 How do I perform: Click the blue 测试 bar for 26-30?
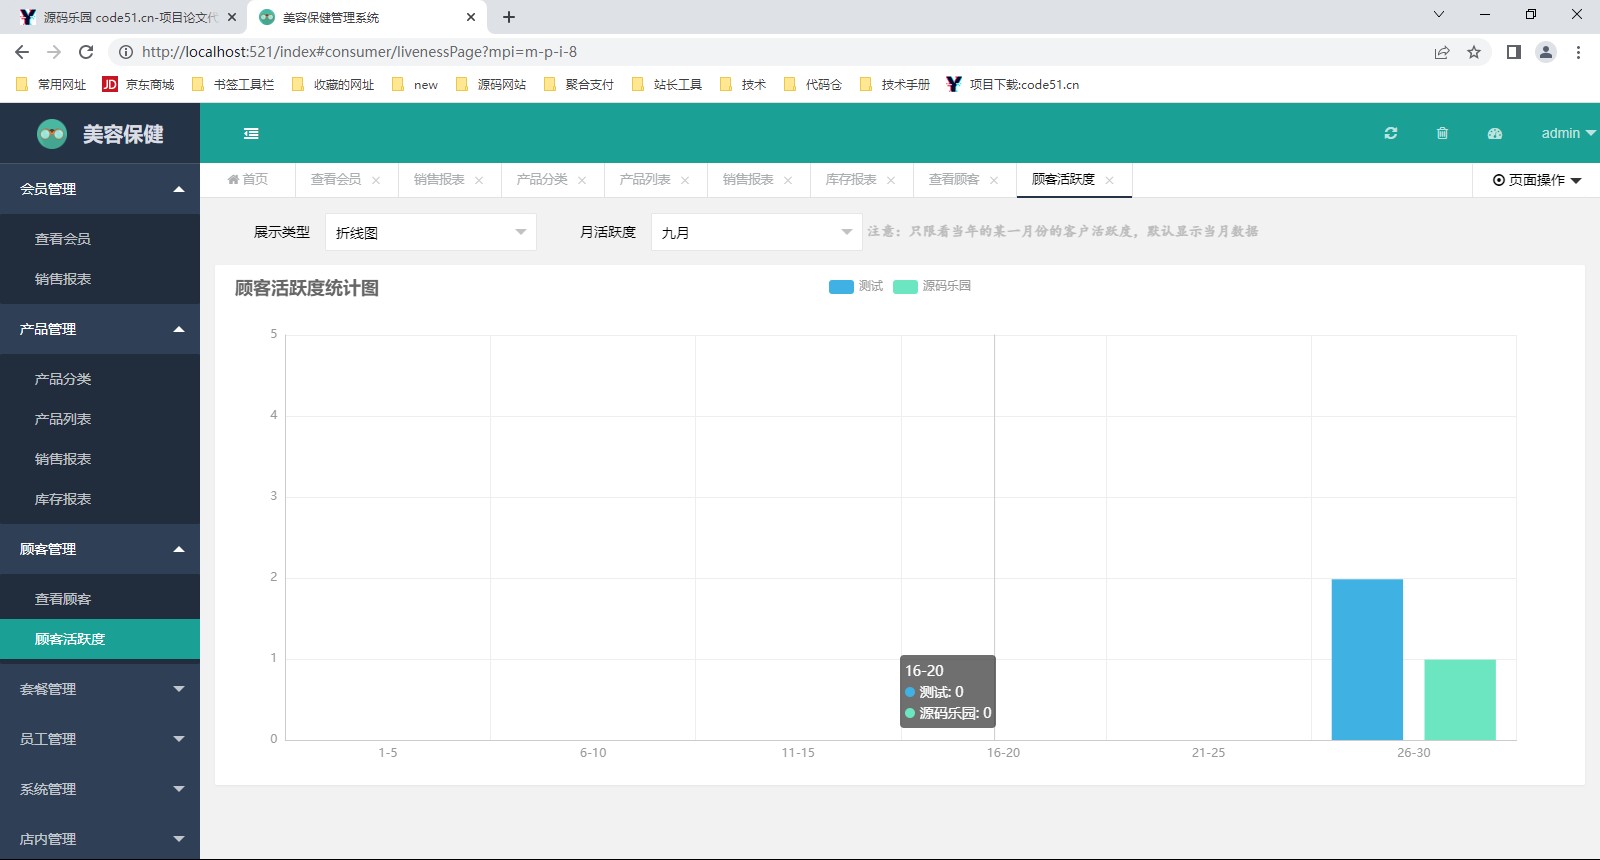pyautogui.click(x=1367, y=660)
